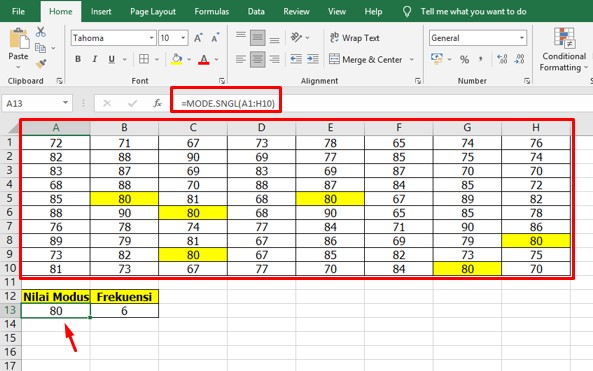Switch to the Insert tab

101,11
